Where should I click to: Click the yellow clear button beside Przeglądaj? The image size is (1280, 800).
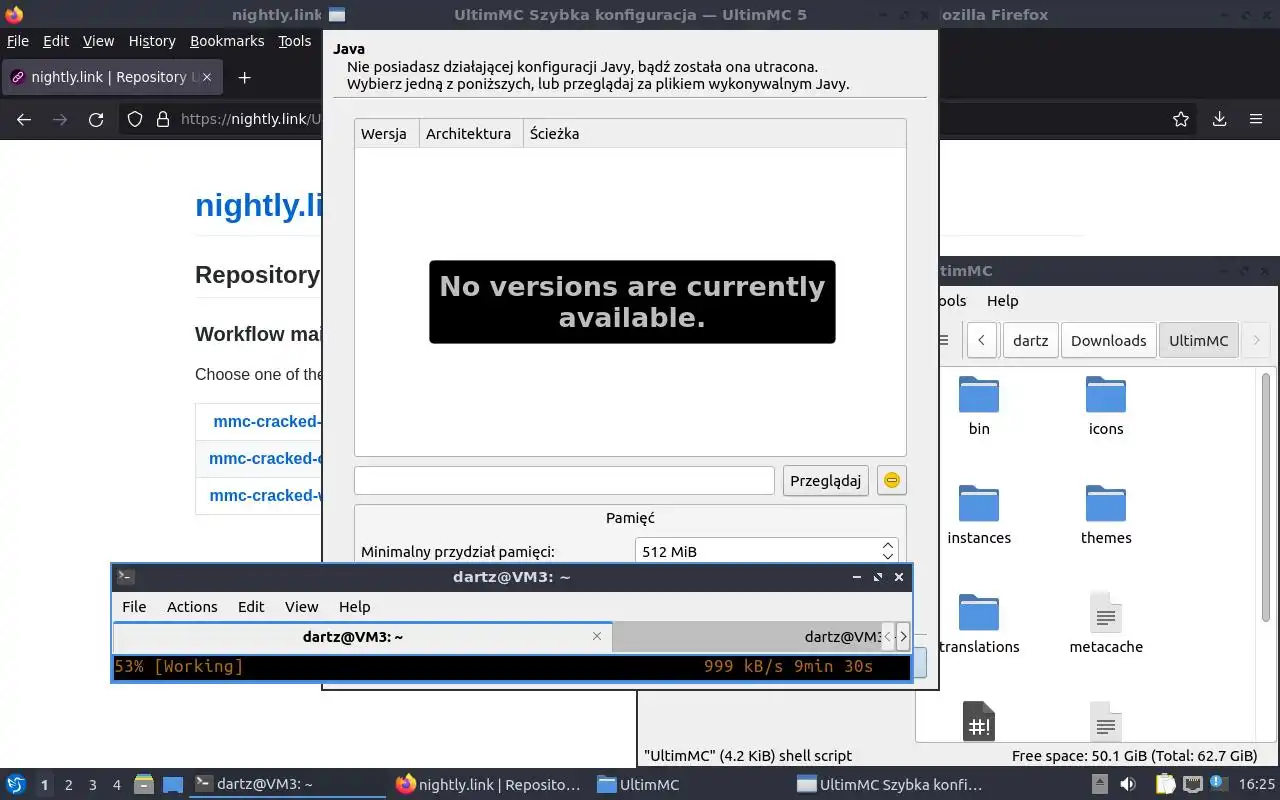[x=891, y=480]
